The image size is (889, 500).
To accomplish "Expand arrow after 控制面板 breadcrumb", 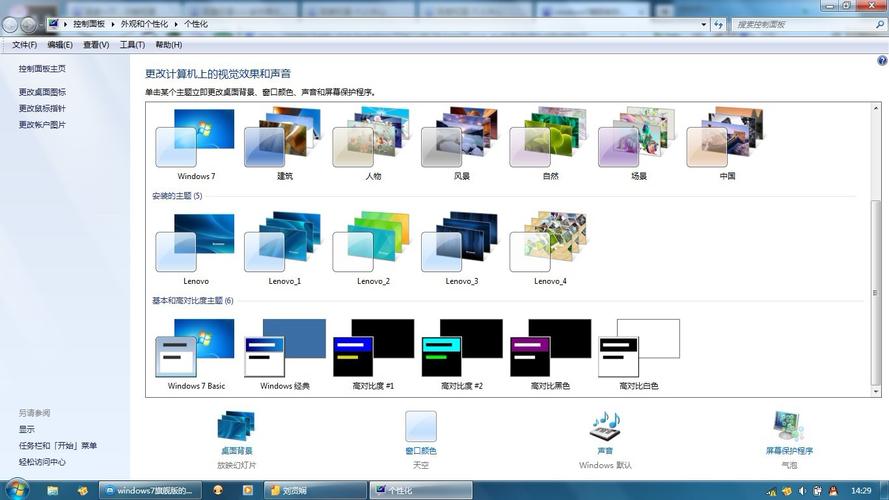I will coord(113,24).
